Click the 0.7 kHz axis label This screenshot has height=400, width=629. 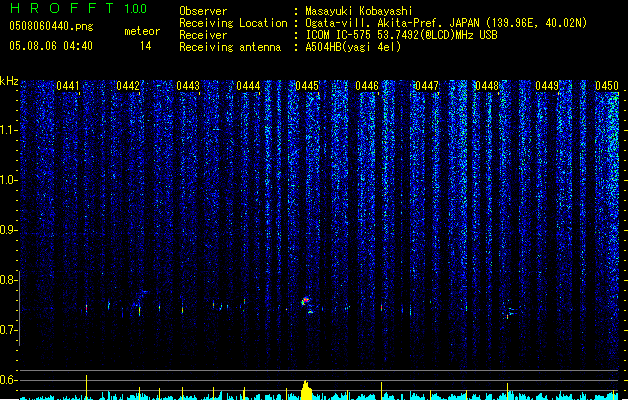coord(8,330)
